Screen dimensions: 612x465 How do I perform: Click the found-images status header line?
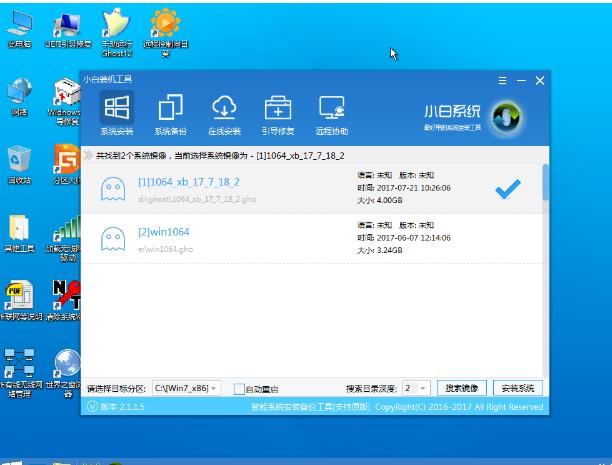pyautogui.click(x=220, y=156)
